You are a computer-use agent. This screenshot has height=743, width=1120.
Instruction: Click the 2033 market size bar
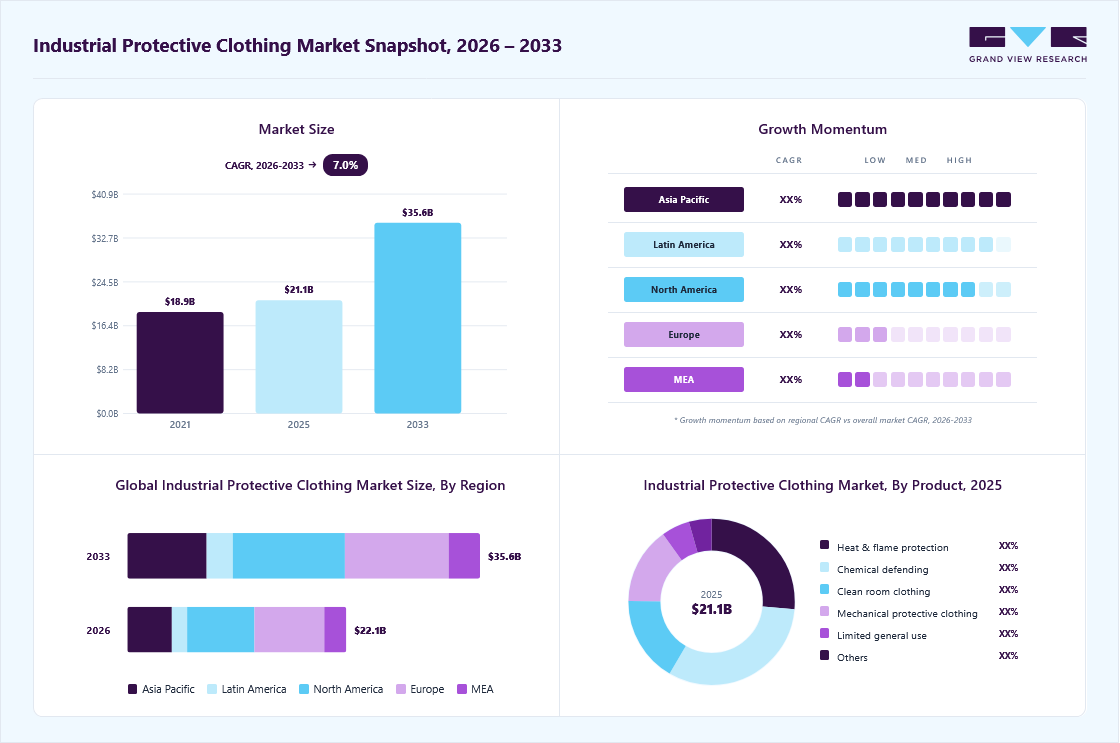coord(418,318)
